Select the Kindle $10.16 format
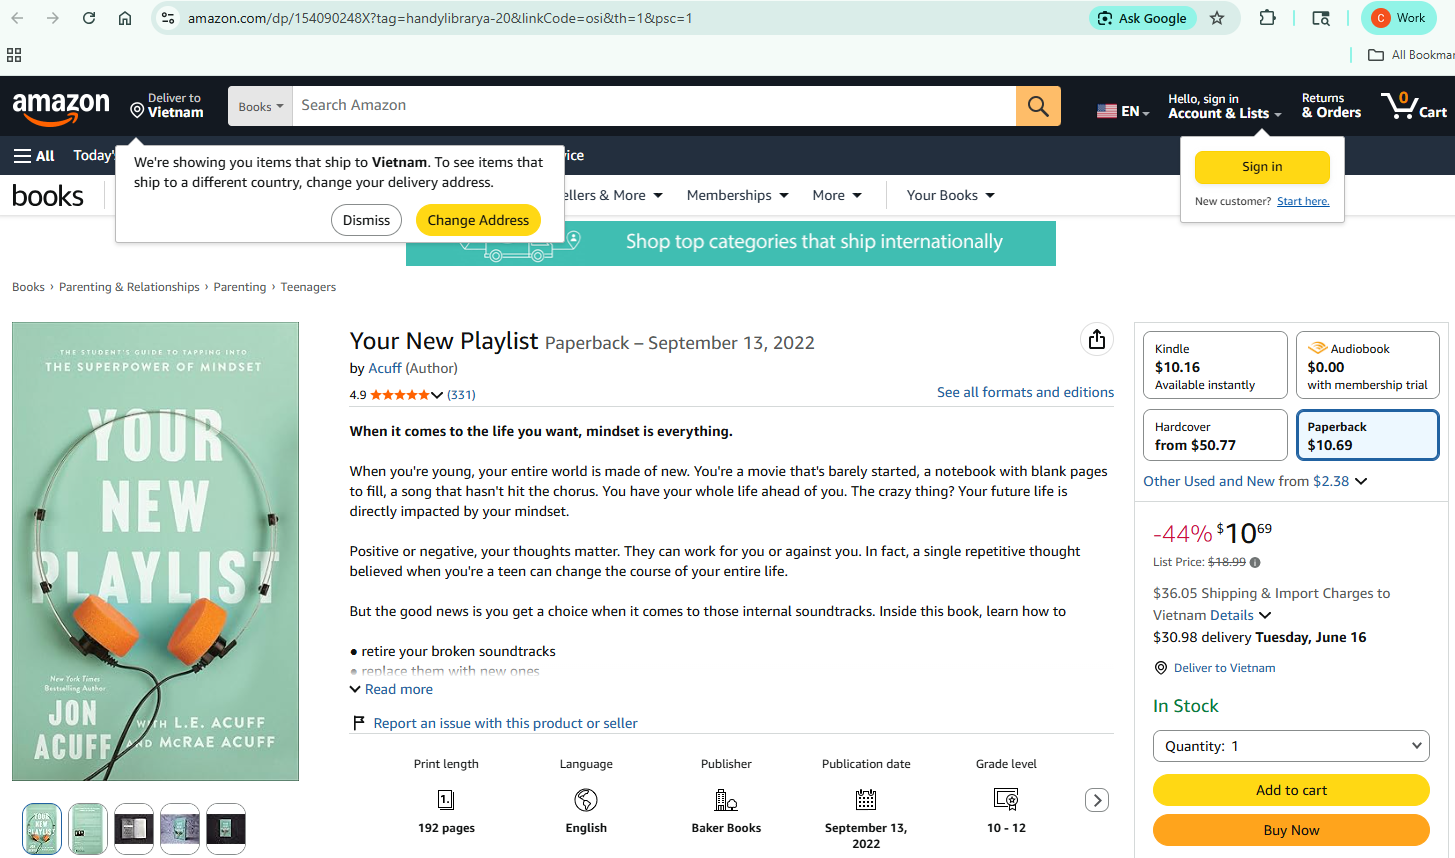This screenshot has height=858, width=1455. pyautogui.click(x=1215, y=366)
